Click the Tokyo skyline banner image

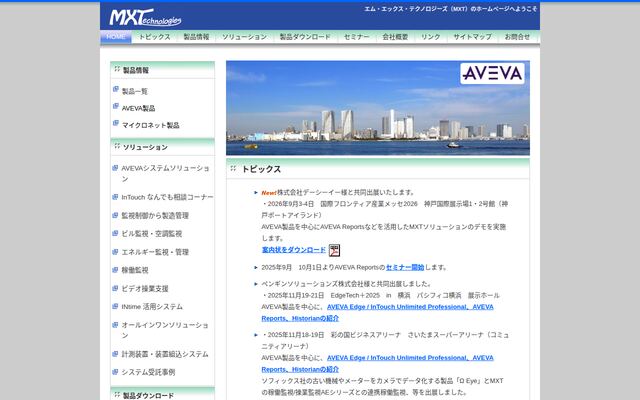378,108
